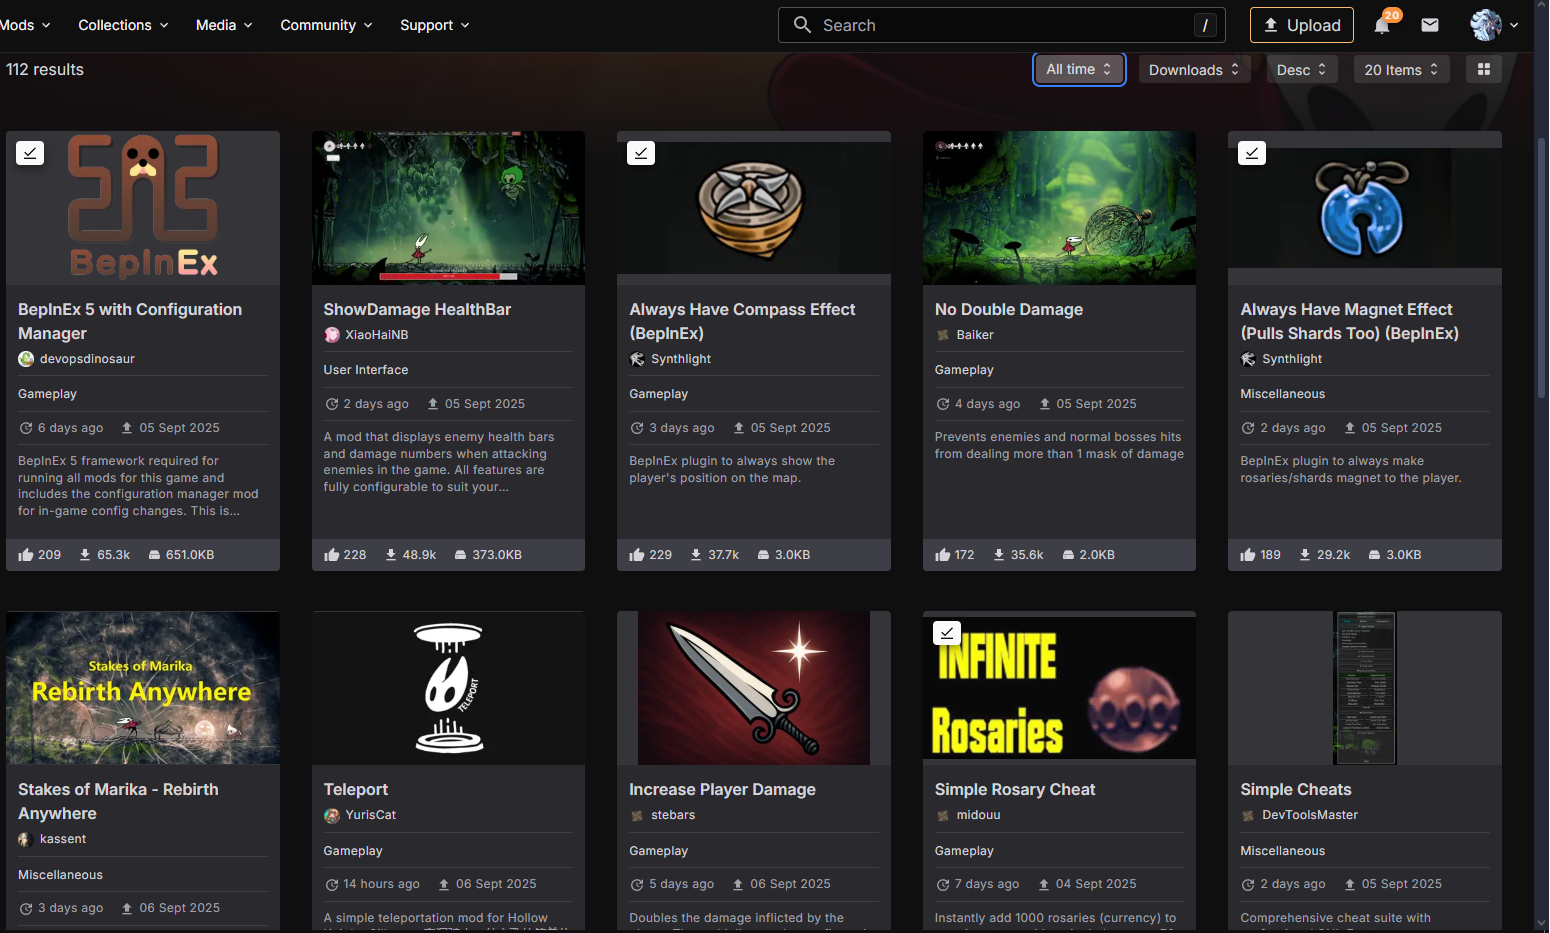Image resolution: width=1550 pixels, height=933 pixels.
Task: Open the BepInEx logo thumbnail
Action: (143, 208)
